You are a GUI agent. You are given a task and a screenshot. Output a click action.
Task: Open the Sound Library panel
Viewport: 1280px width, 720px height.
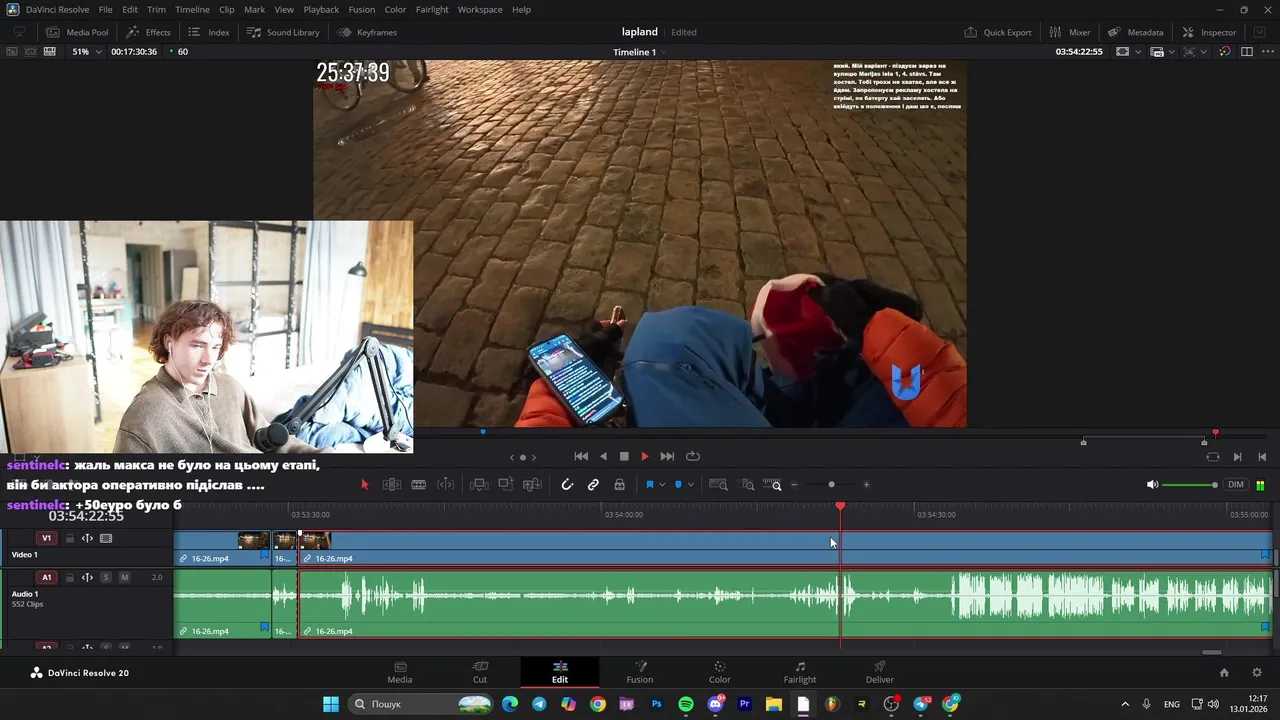click(x=283, y=32)
